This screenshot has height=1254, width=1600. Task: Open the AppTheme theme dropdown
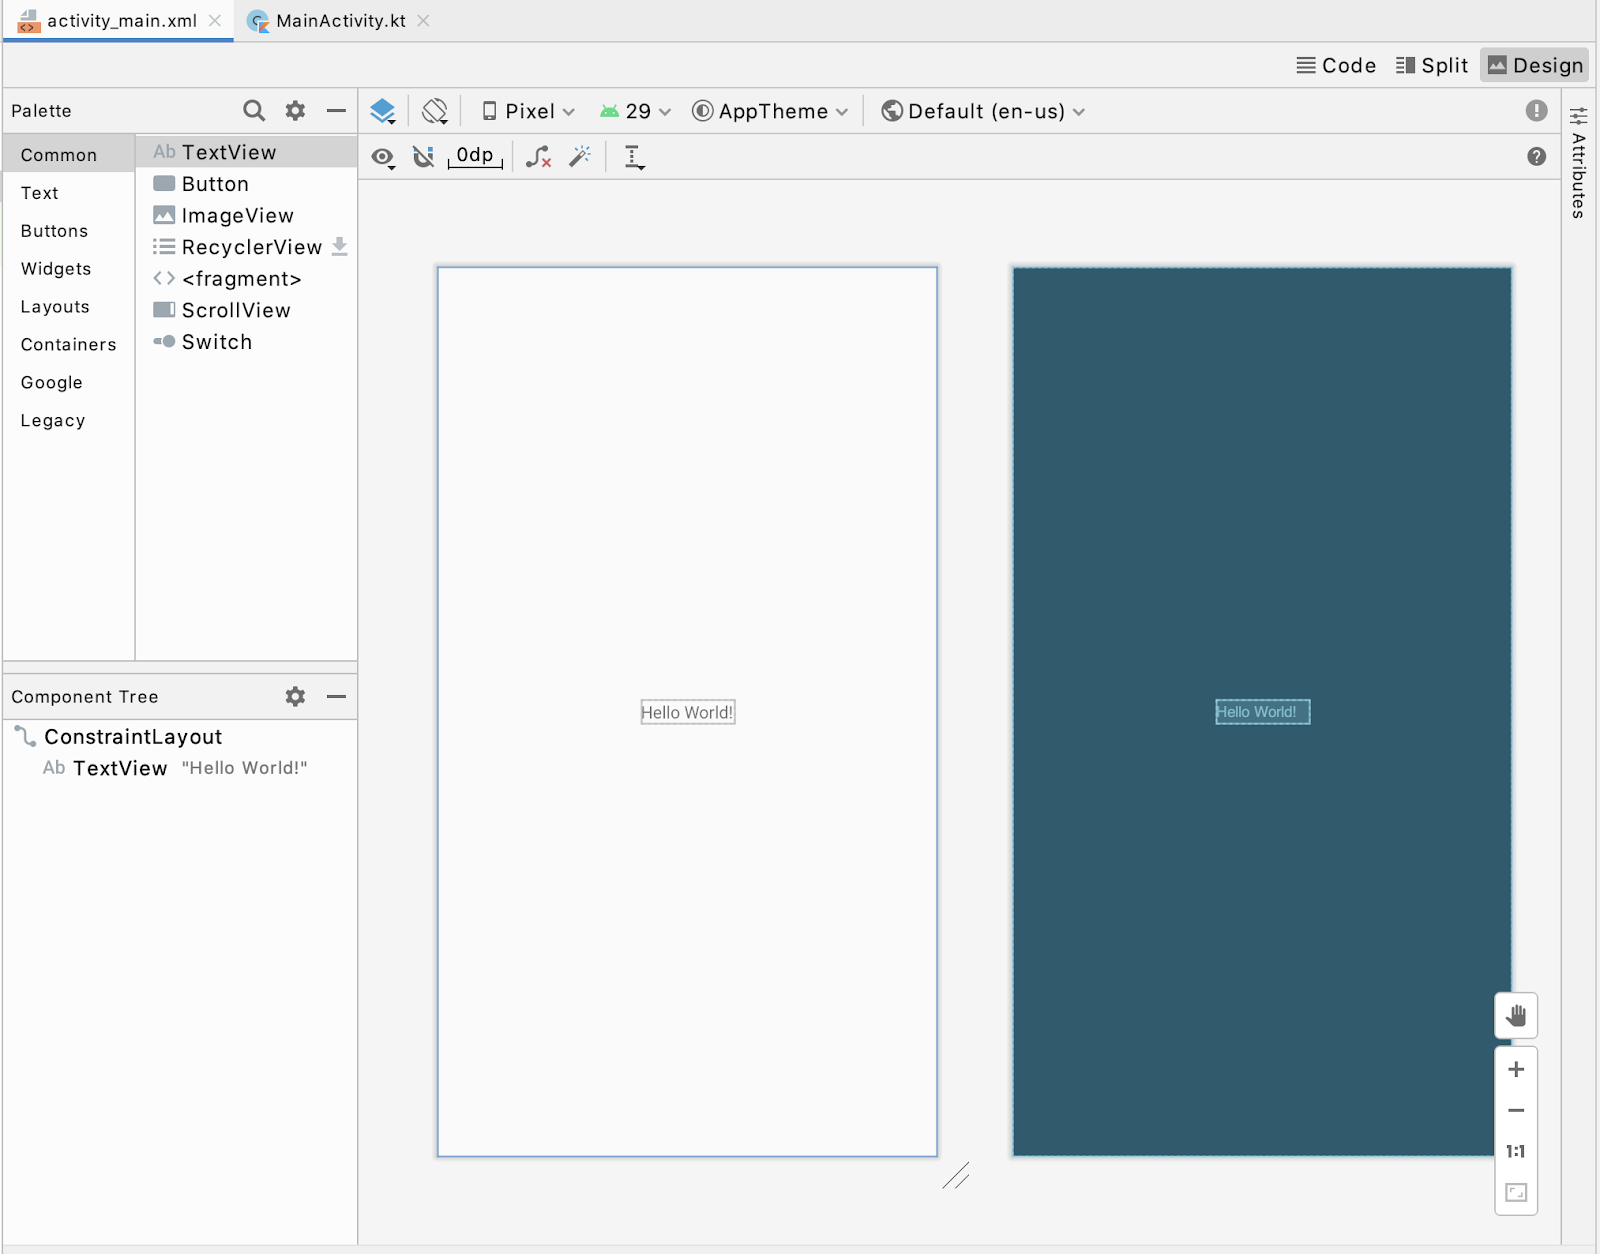click(x=770, y=111)
